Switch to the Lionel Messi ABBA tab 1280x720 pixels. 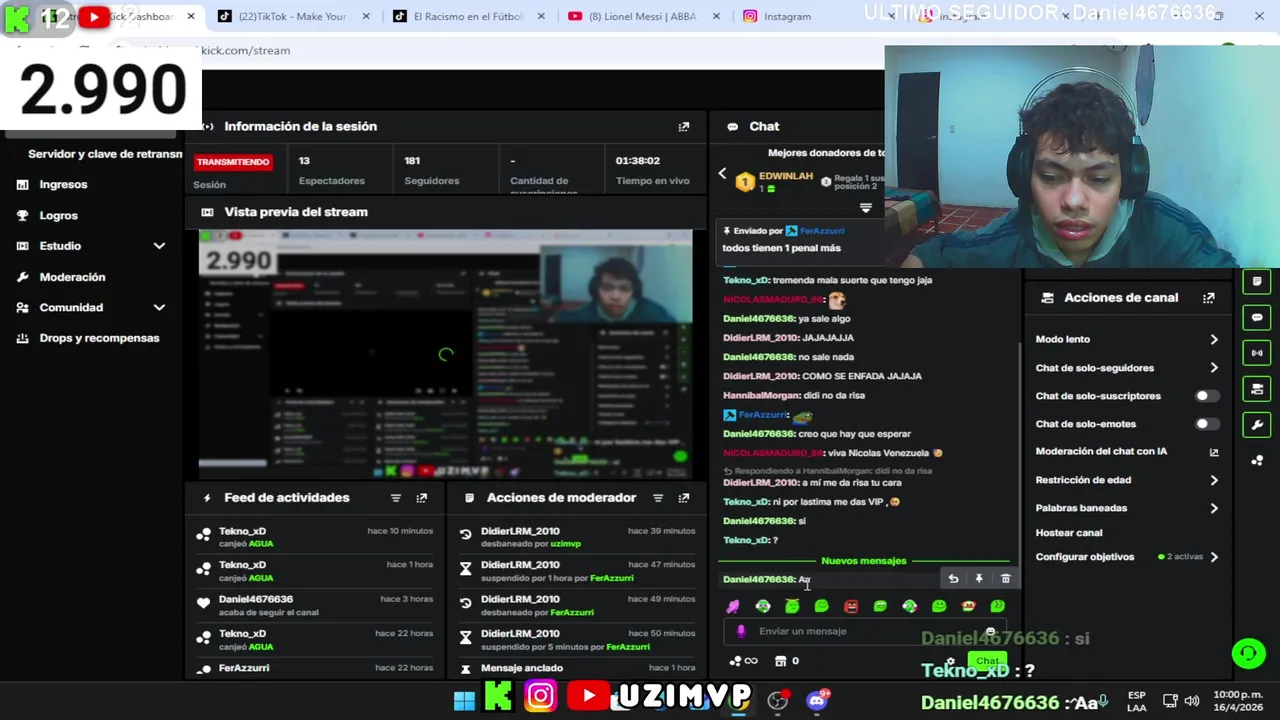(x=643, y=16)
